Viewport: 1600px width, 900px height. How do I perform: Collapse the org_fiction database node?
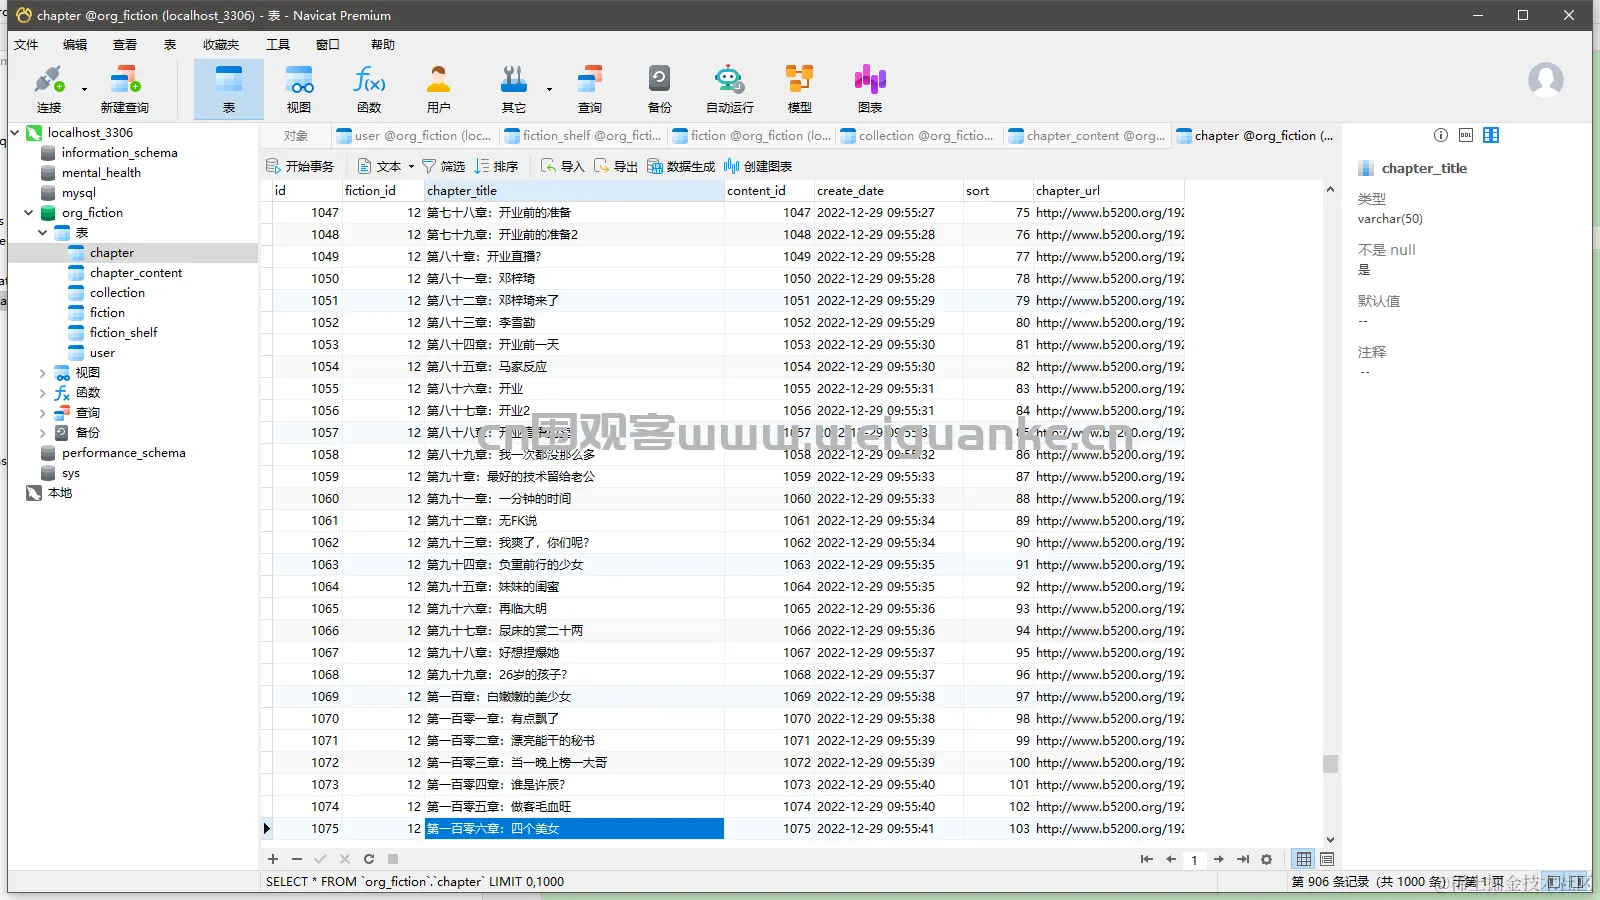pyautogui.click(x=29, y=212)
